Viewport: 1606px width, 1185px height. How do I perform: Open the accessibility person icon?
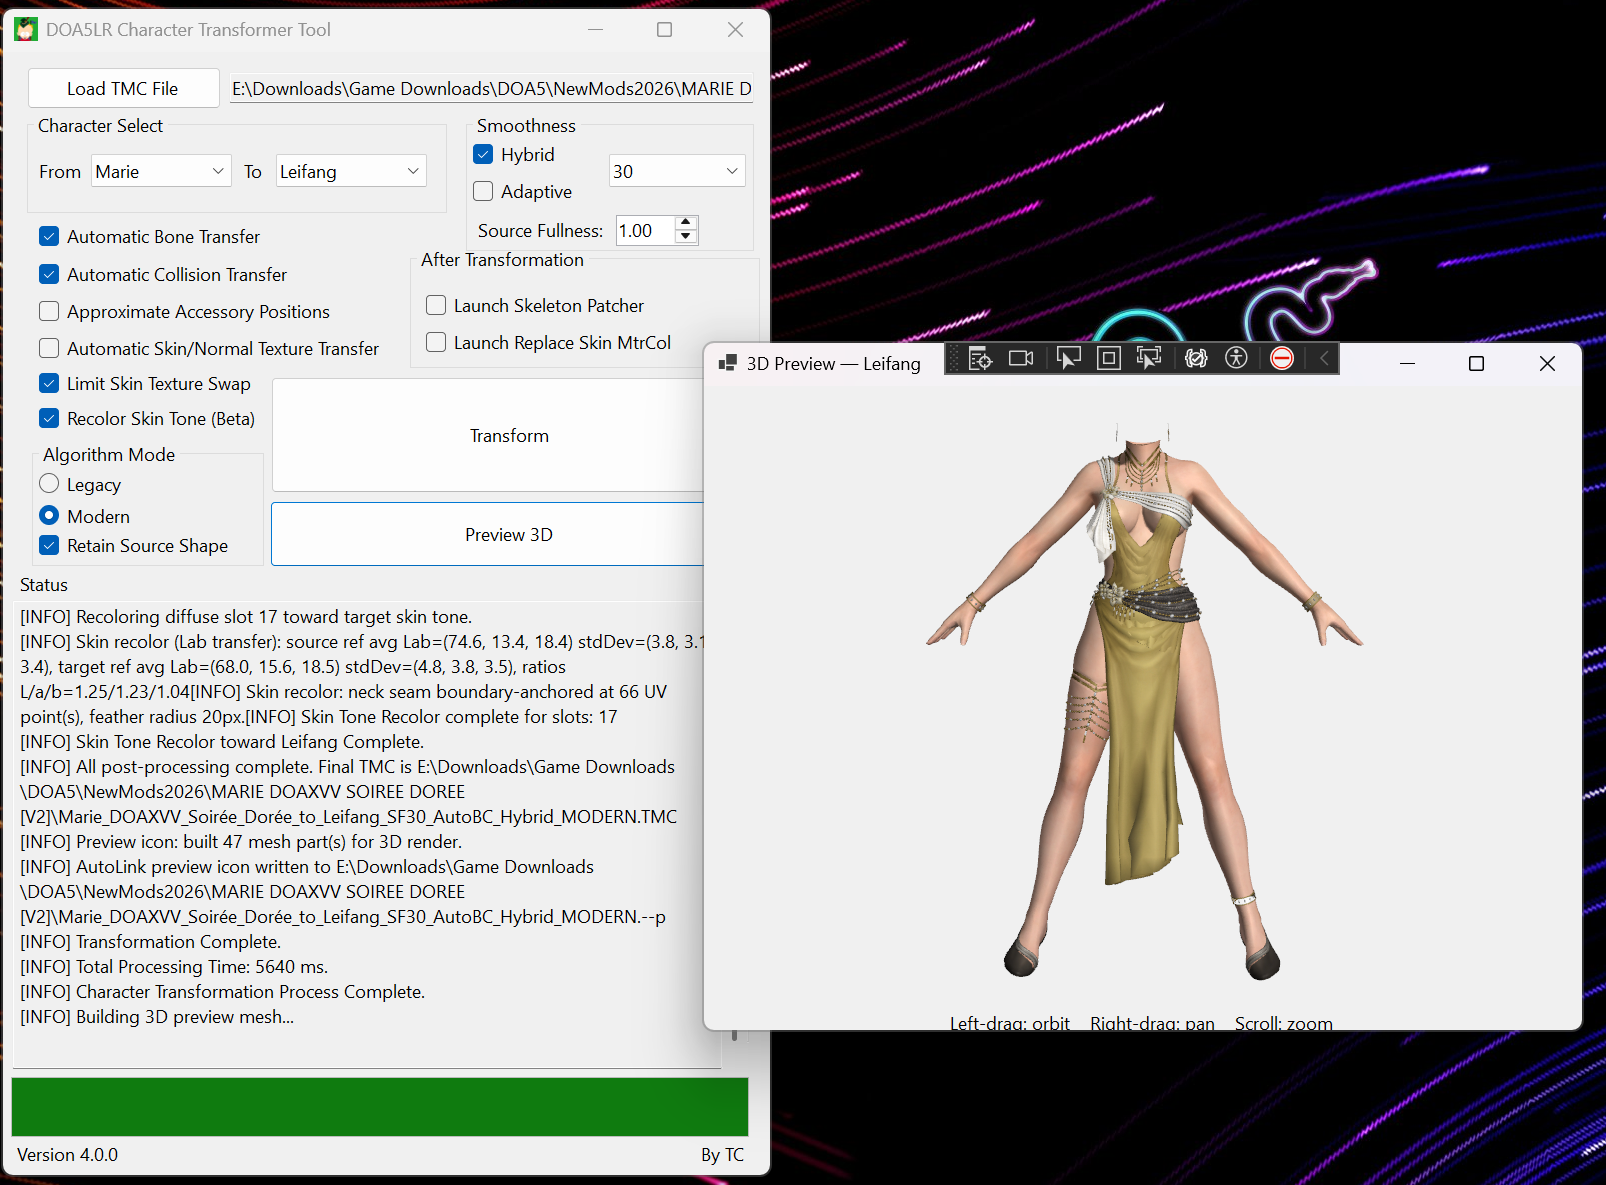(x=1236, y=358)
